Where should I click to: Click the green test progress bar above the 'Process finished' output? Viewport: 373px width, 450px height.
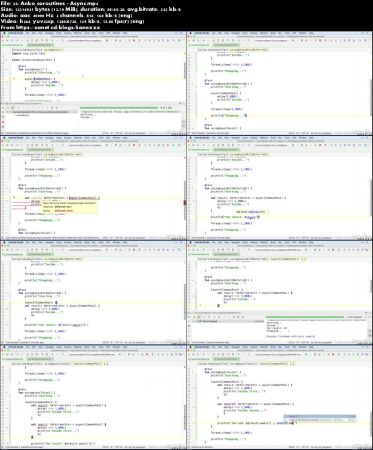305,317
